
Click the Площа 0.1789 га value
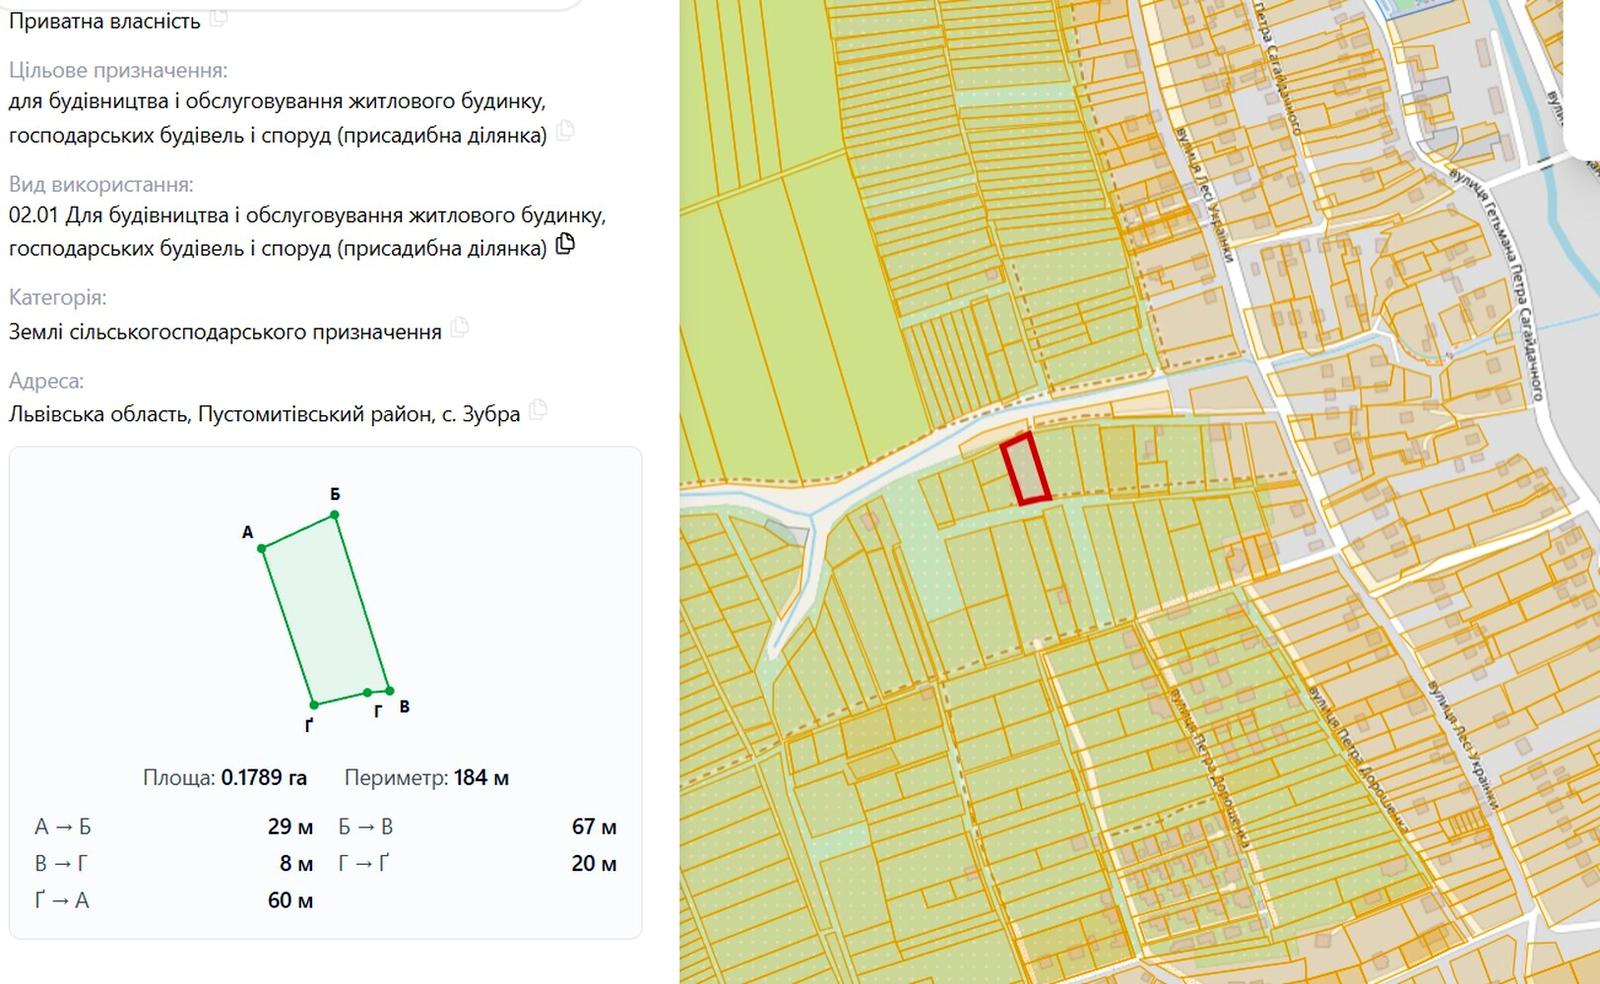point(264,778)
